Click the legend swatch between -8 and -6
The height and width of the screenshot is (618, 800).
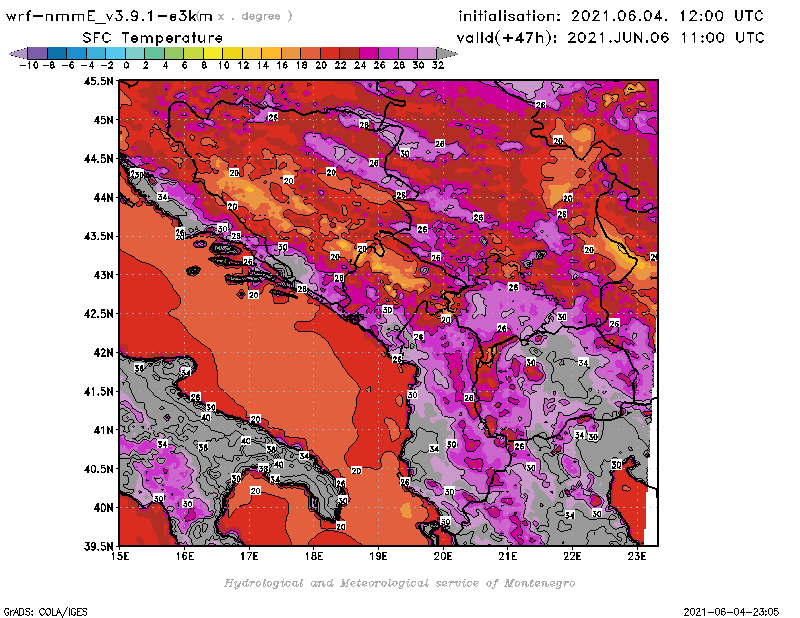click(57, 53)
